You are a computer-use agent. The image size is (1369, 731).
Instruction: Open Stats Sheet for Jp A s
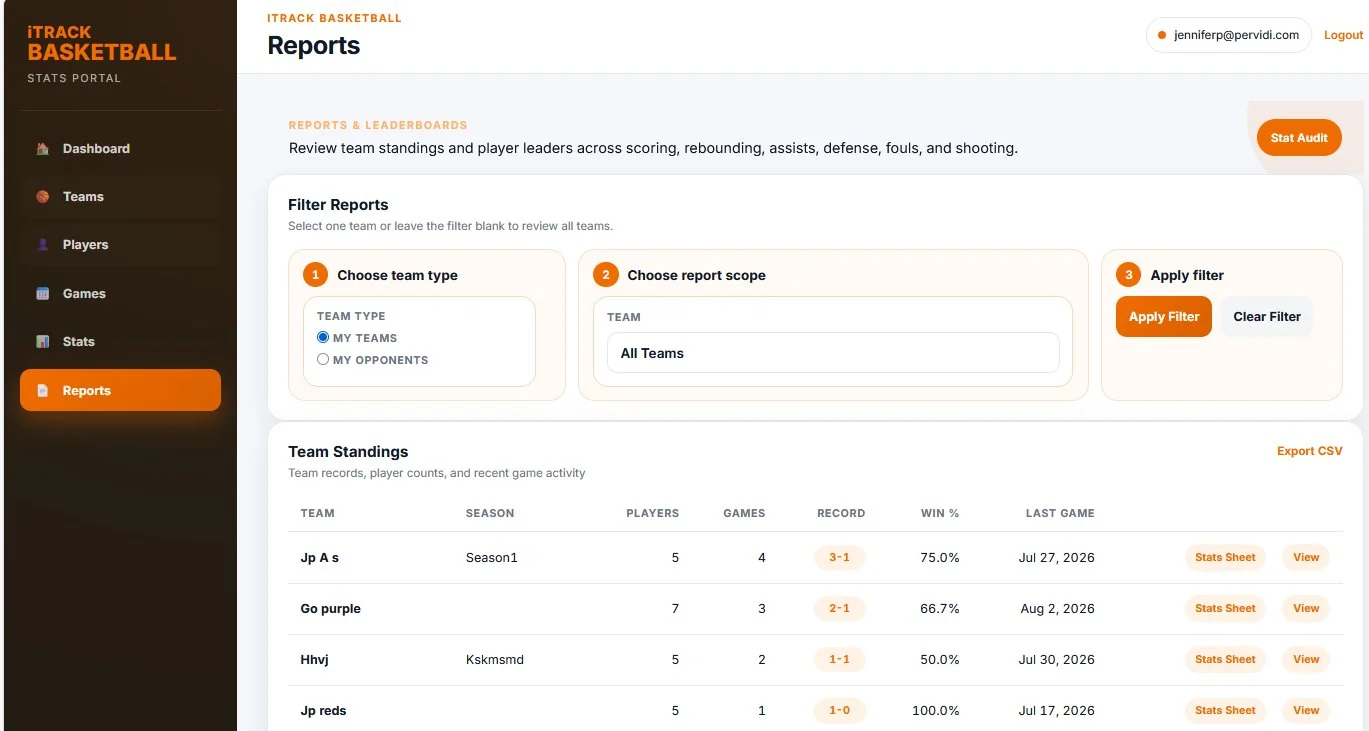(x=1225, y=558)
